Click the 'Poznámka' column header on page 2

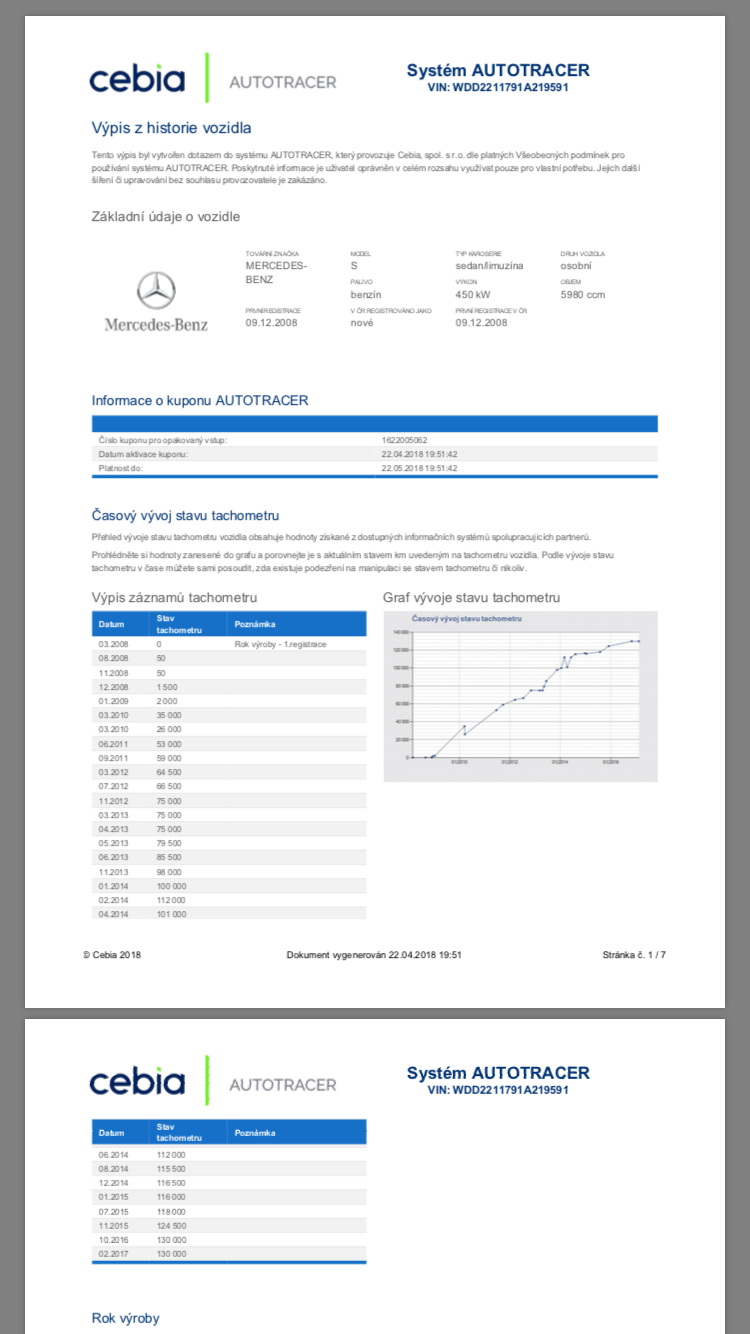point(254,1133)
